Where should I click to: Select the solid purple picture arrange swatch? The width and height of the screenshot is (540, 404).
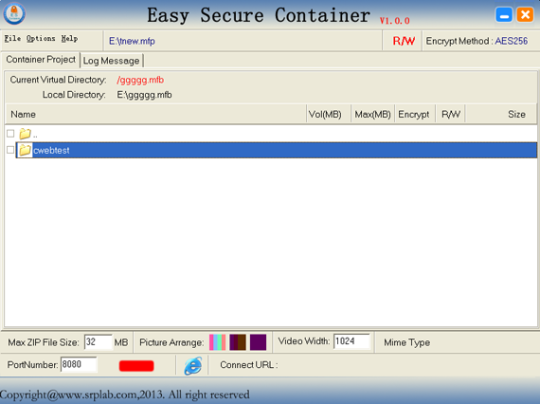point(258,342)
